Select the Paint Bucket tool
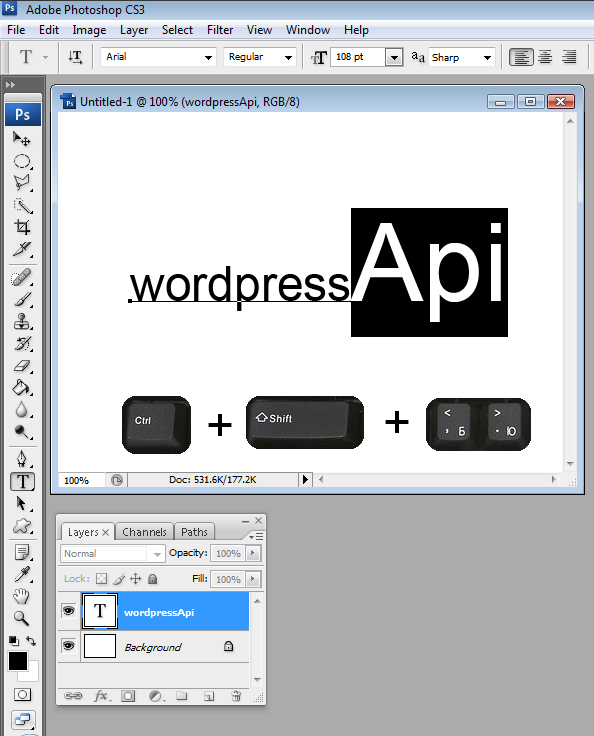The height and width of the screenshot is (736, 594). (22, 388)
